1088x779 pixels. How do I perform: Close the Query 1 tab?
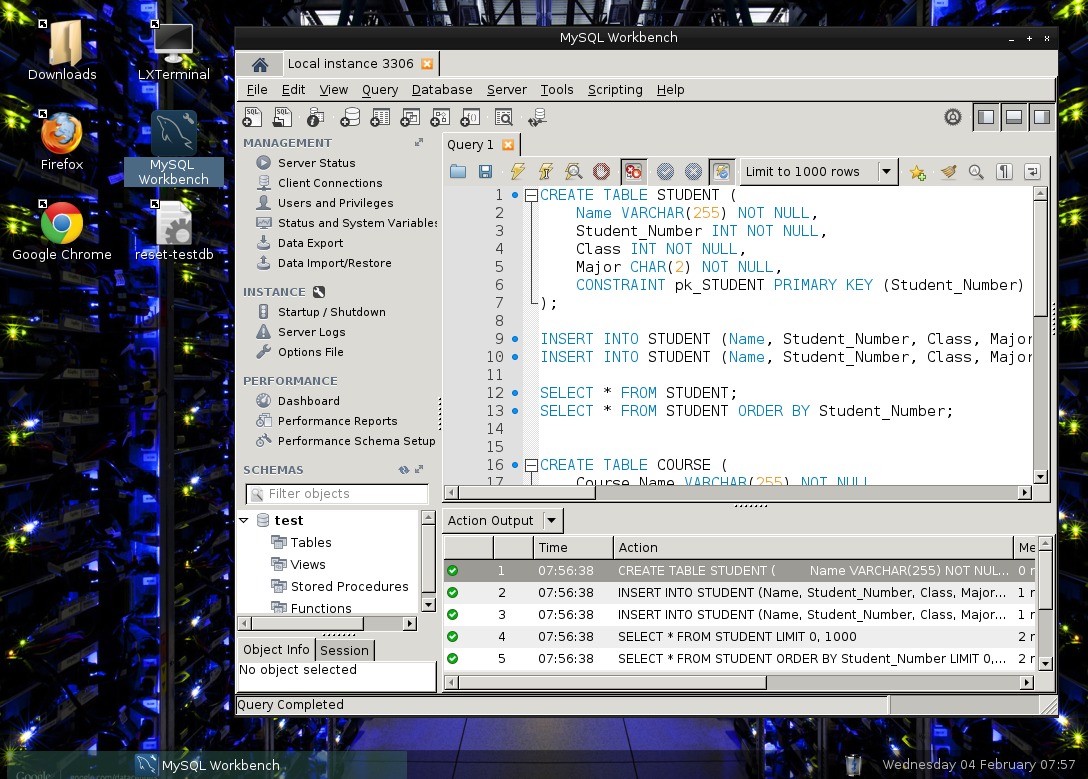[508, 145]
